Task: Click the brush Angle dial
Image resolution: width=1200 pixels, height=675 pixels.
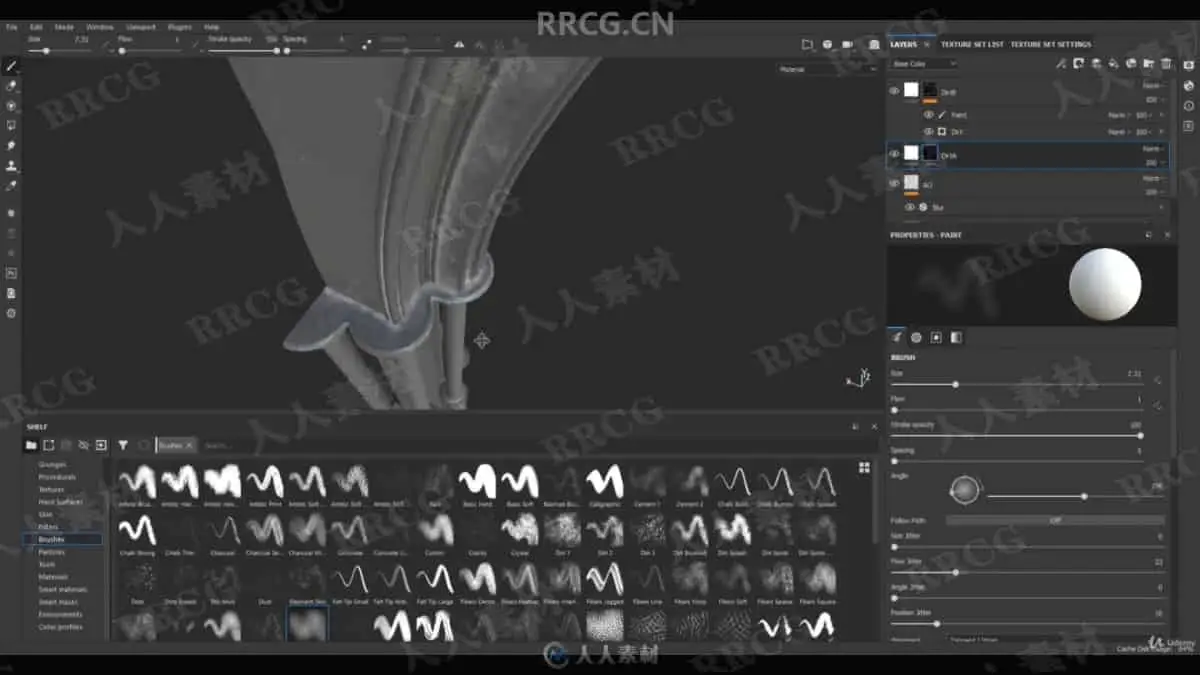Action: click(965, 490)
